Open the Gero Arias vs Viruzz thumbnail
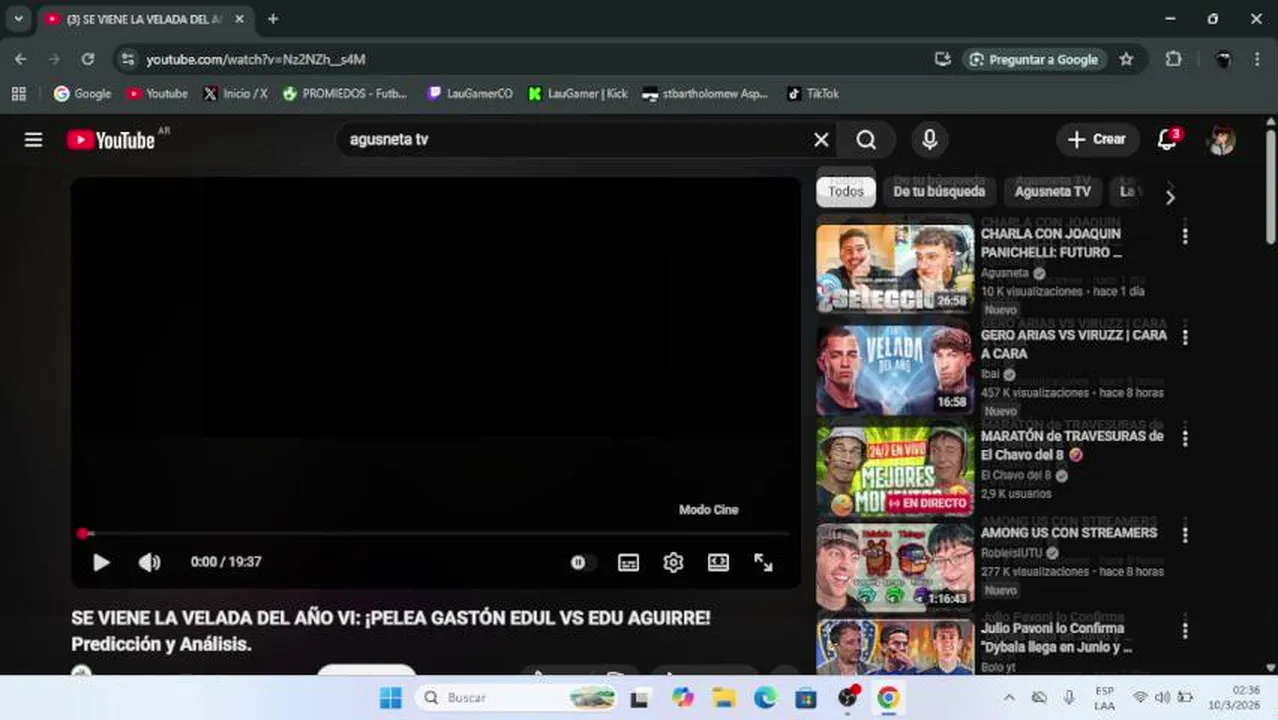Image resolution: width=1278 pixels, height=720 pixels. tap(895, 370)
